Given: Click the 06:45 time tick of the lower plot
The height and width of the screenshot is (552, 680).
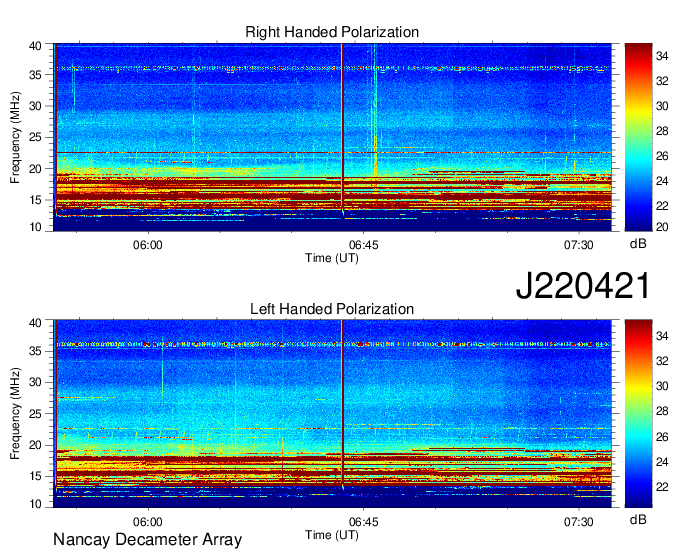Looking at the screenshot, I should pyautogui.click(x=363, y=522).
